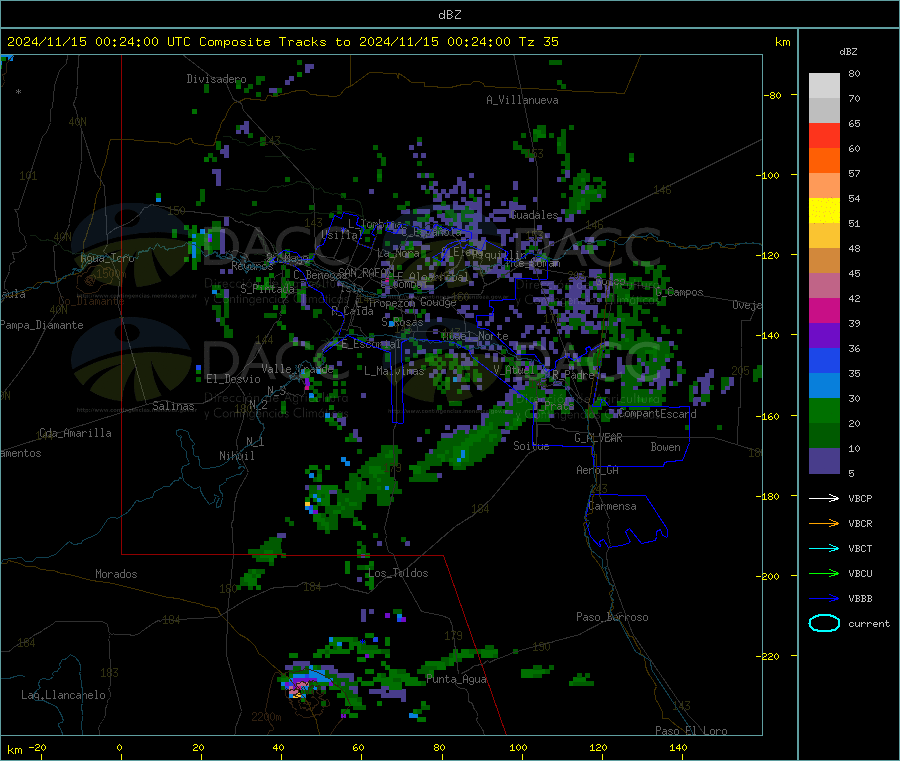The height and width of the screenshot is (761, 900).
Task: Click the cyan 'current' ellipse icon
Action: tap(824, 623)
